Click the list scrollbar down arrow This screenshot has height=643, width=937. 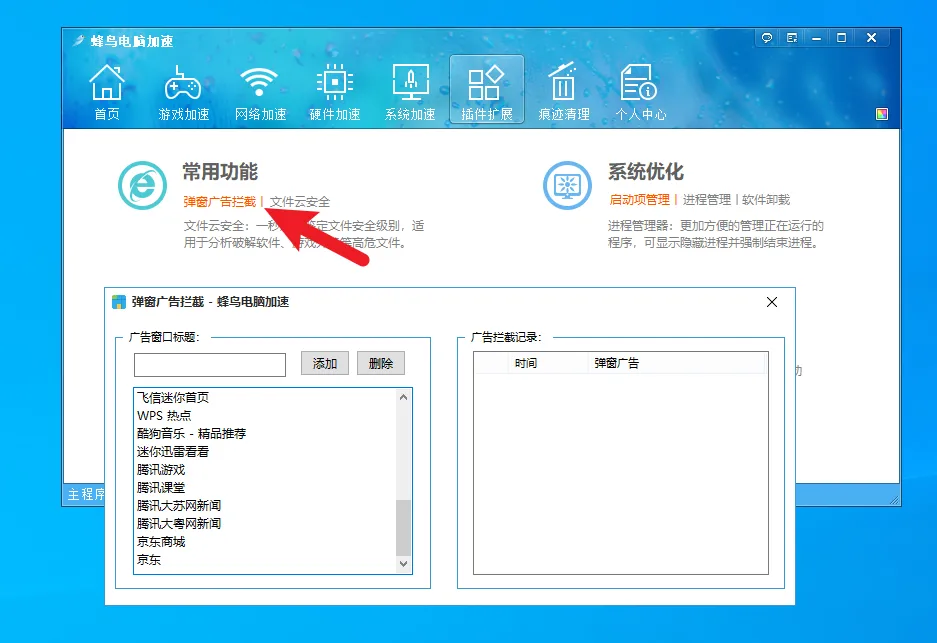coord(403,564)
